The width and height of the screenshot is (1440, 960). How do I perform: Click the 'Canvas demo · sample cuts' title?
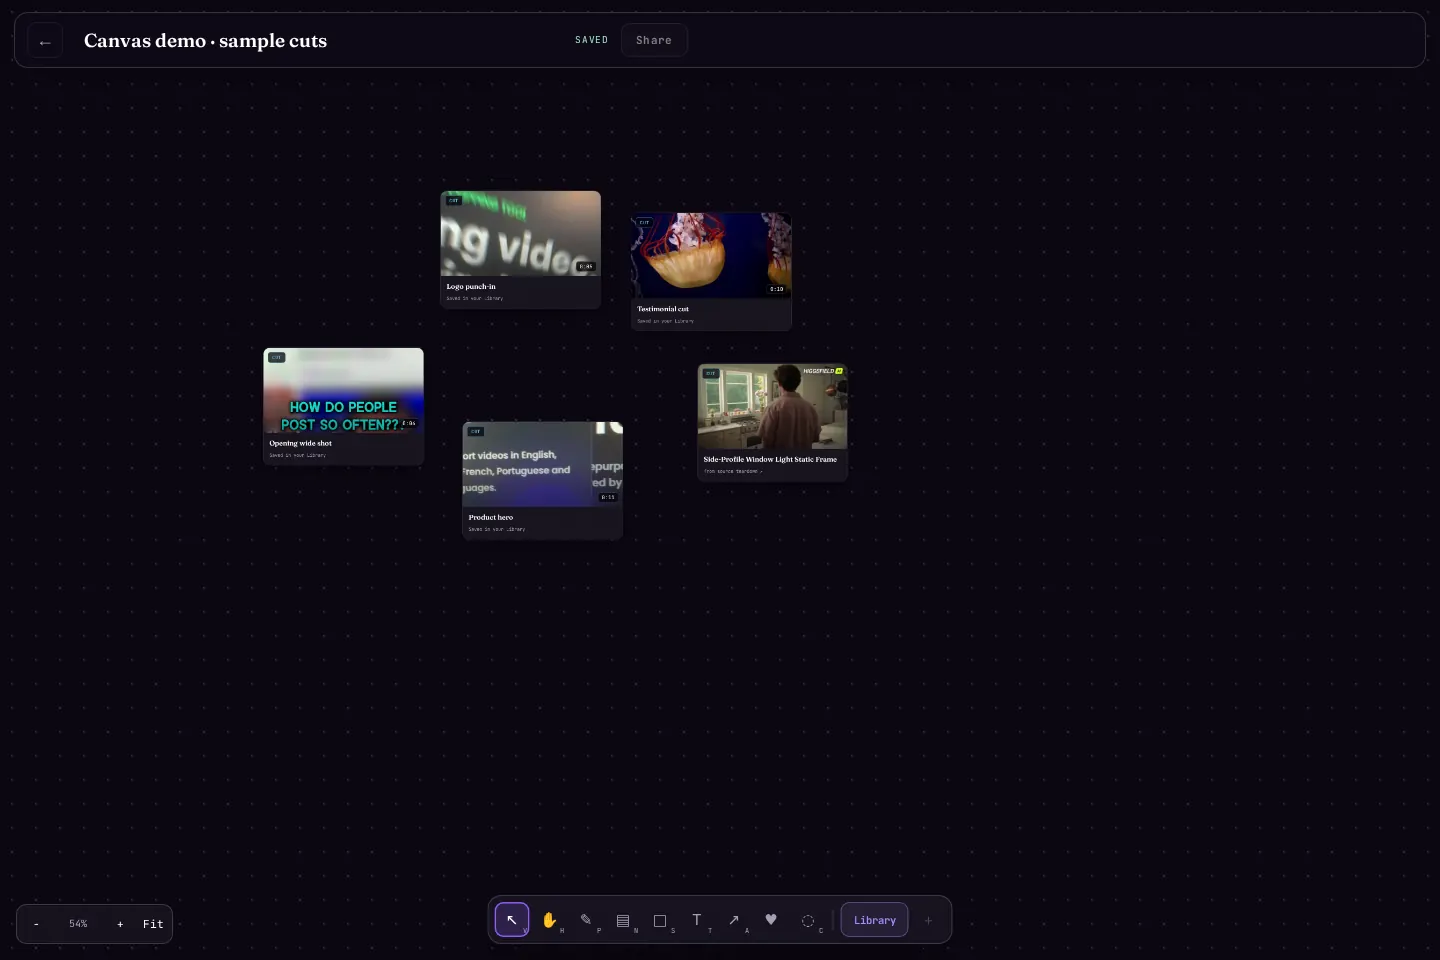(x=205, y=41)
